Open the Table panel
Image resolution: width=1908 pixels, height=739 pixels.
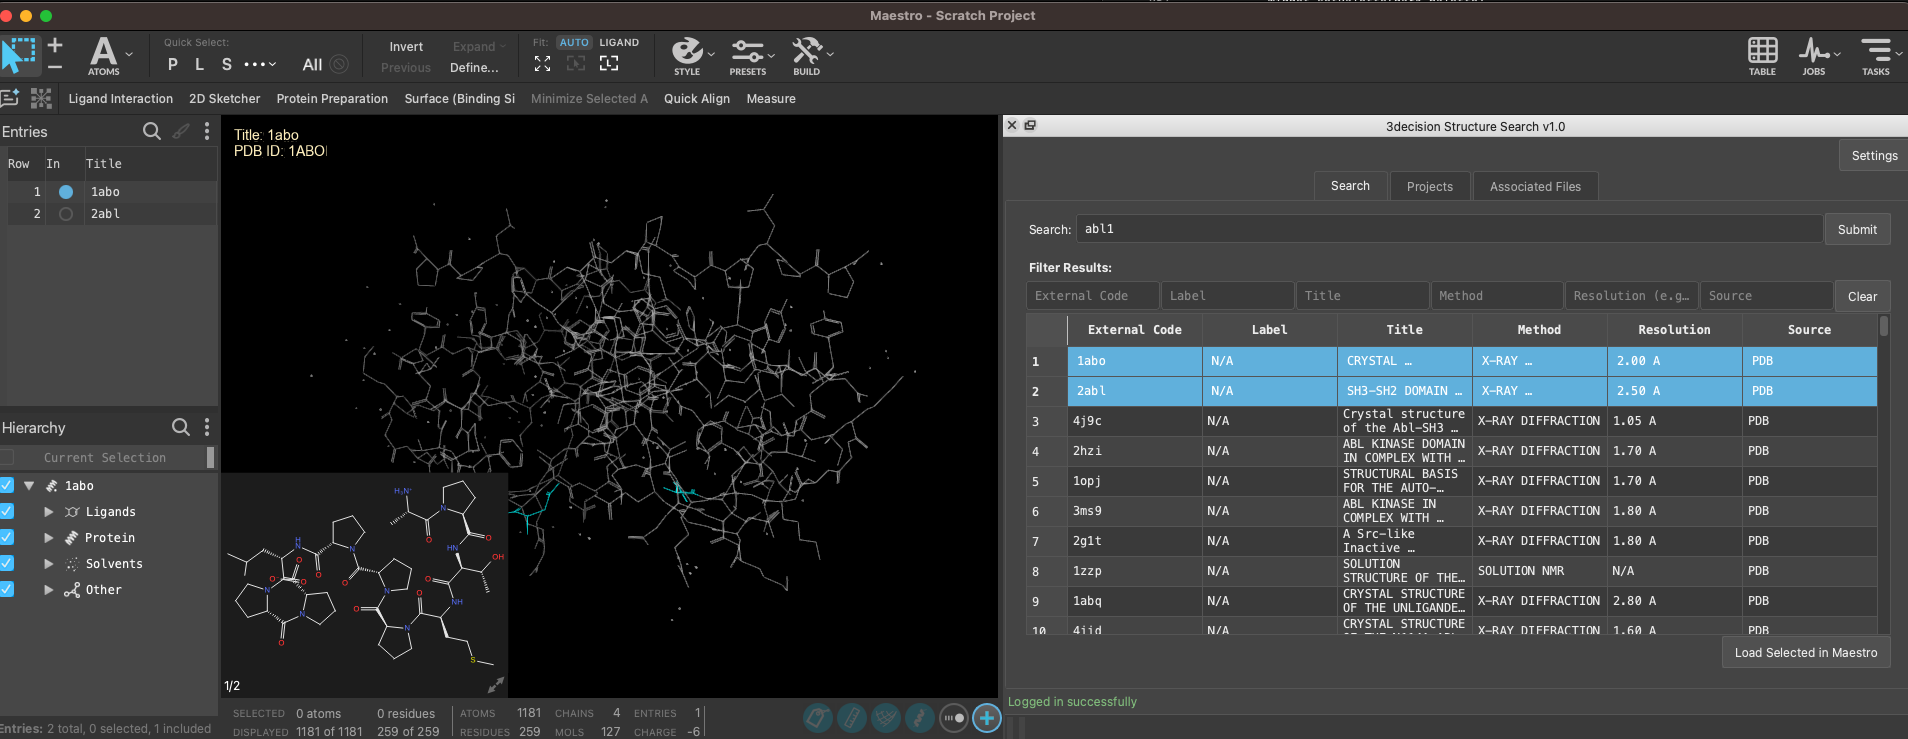(x=1762, y=56)
